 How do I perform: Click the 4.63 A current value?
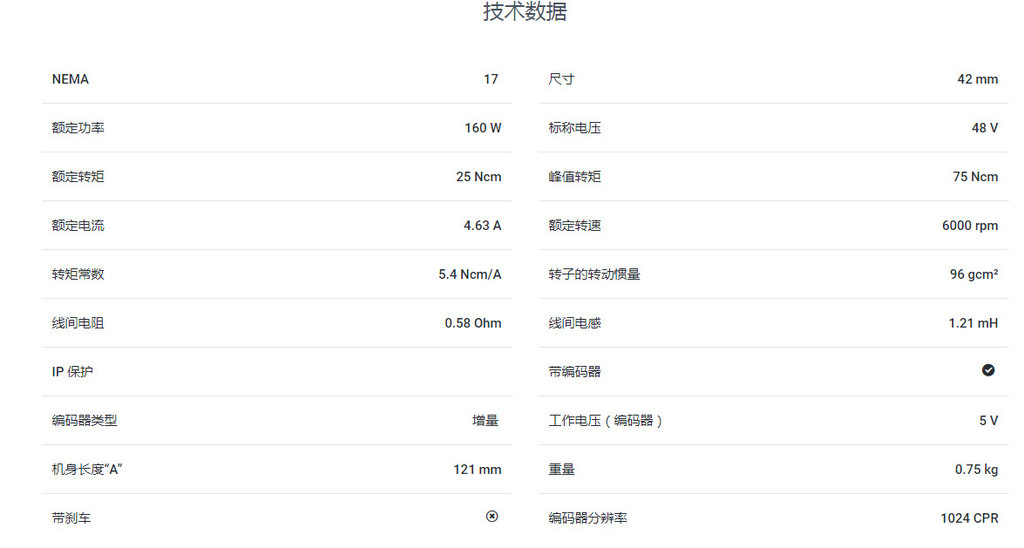coord(482,226)
